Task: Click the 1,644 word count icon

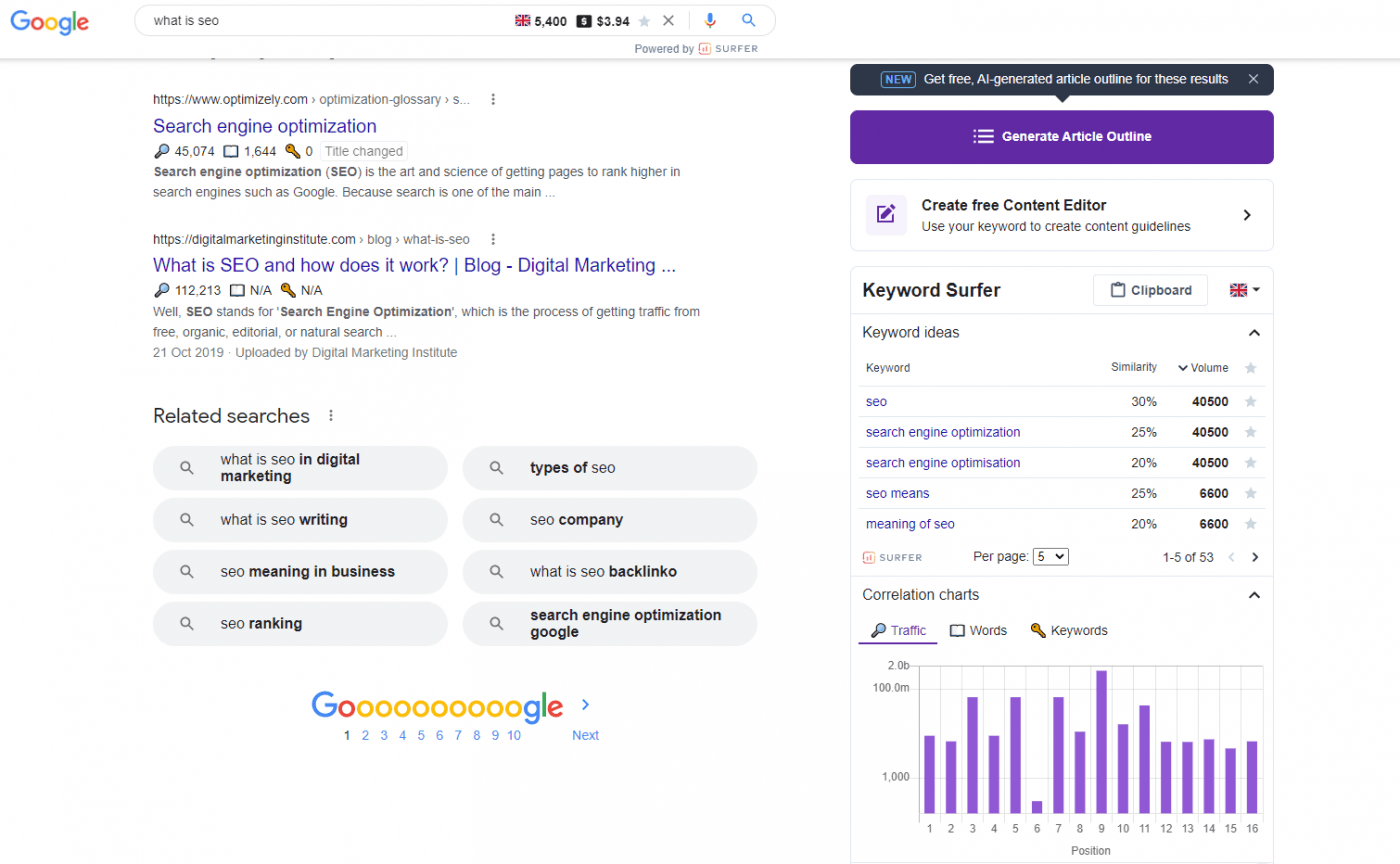Action: 231,152
